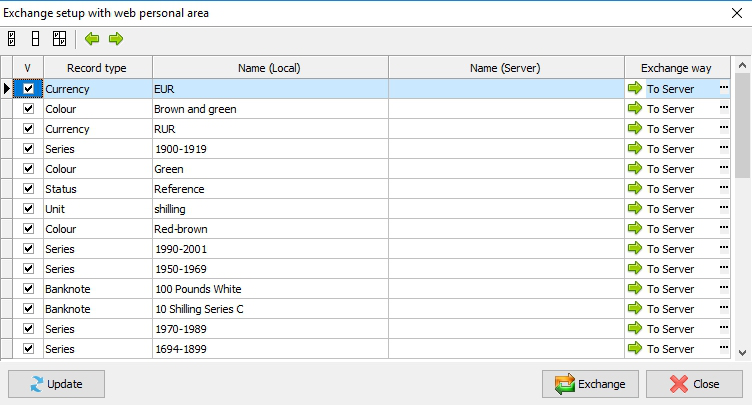752x405 pixels.
Task: Open exchange way ellipsis for Reference row
Action: coord(724,189)
